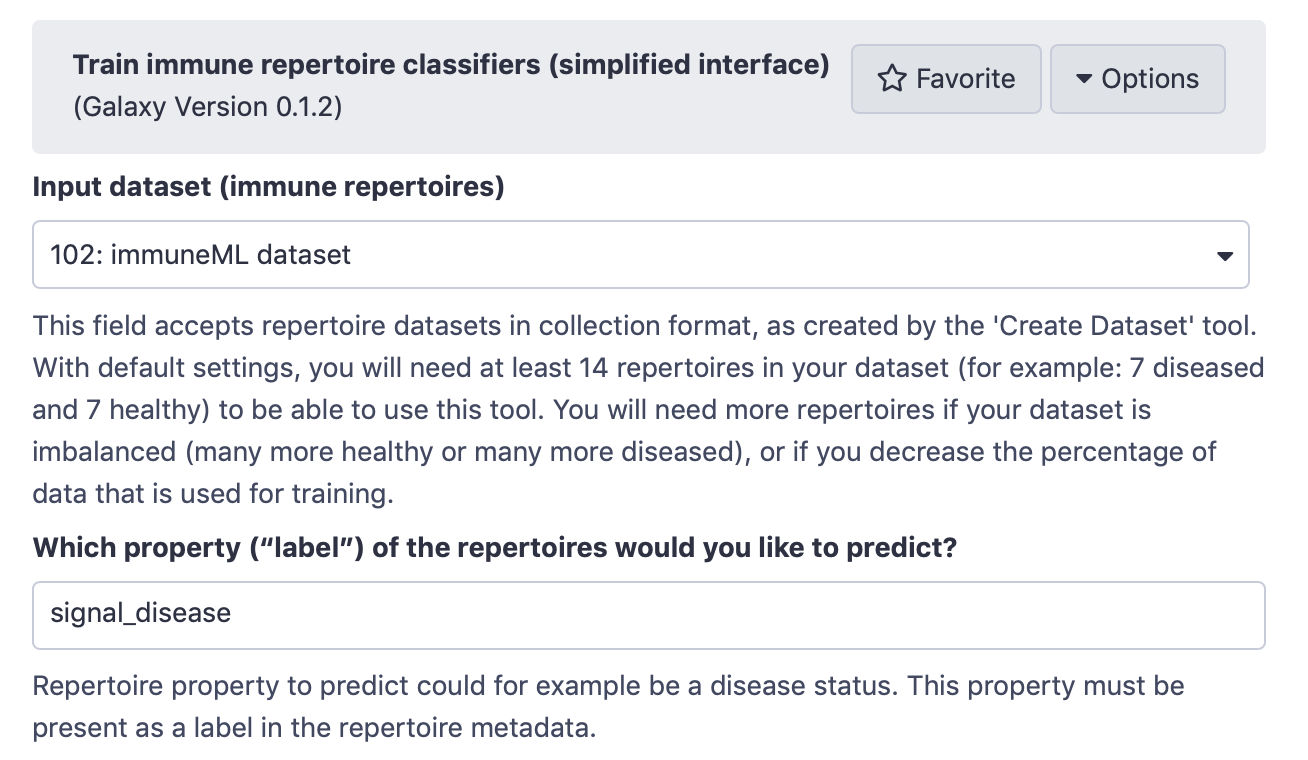Add this tool to Favorites
The image size is (1308, 760).
946,79
